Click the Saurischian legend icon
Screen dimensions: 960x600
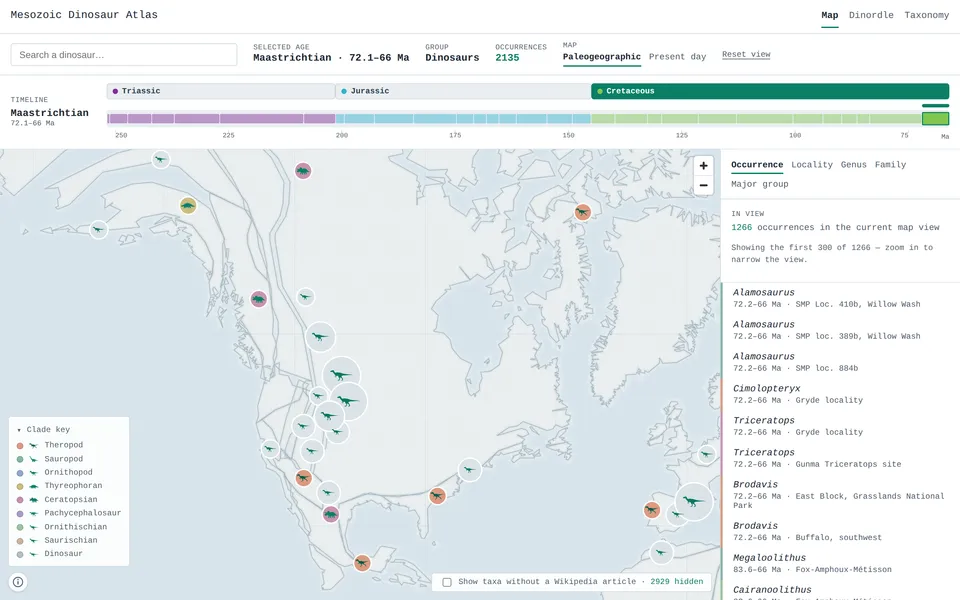pos(34,540)
